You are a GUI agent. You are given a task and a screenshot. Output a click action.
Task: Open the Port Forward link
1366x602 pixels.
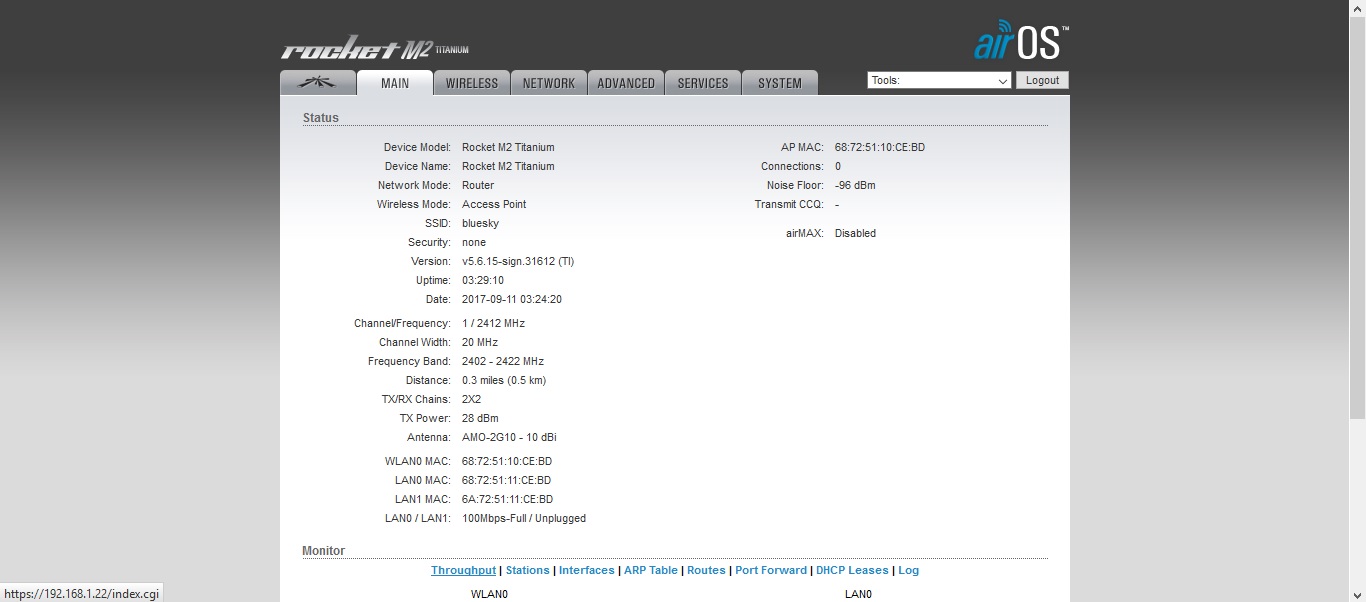771,570
